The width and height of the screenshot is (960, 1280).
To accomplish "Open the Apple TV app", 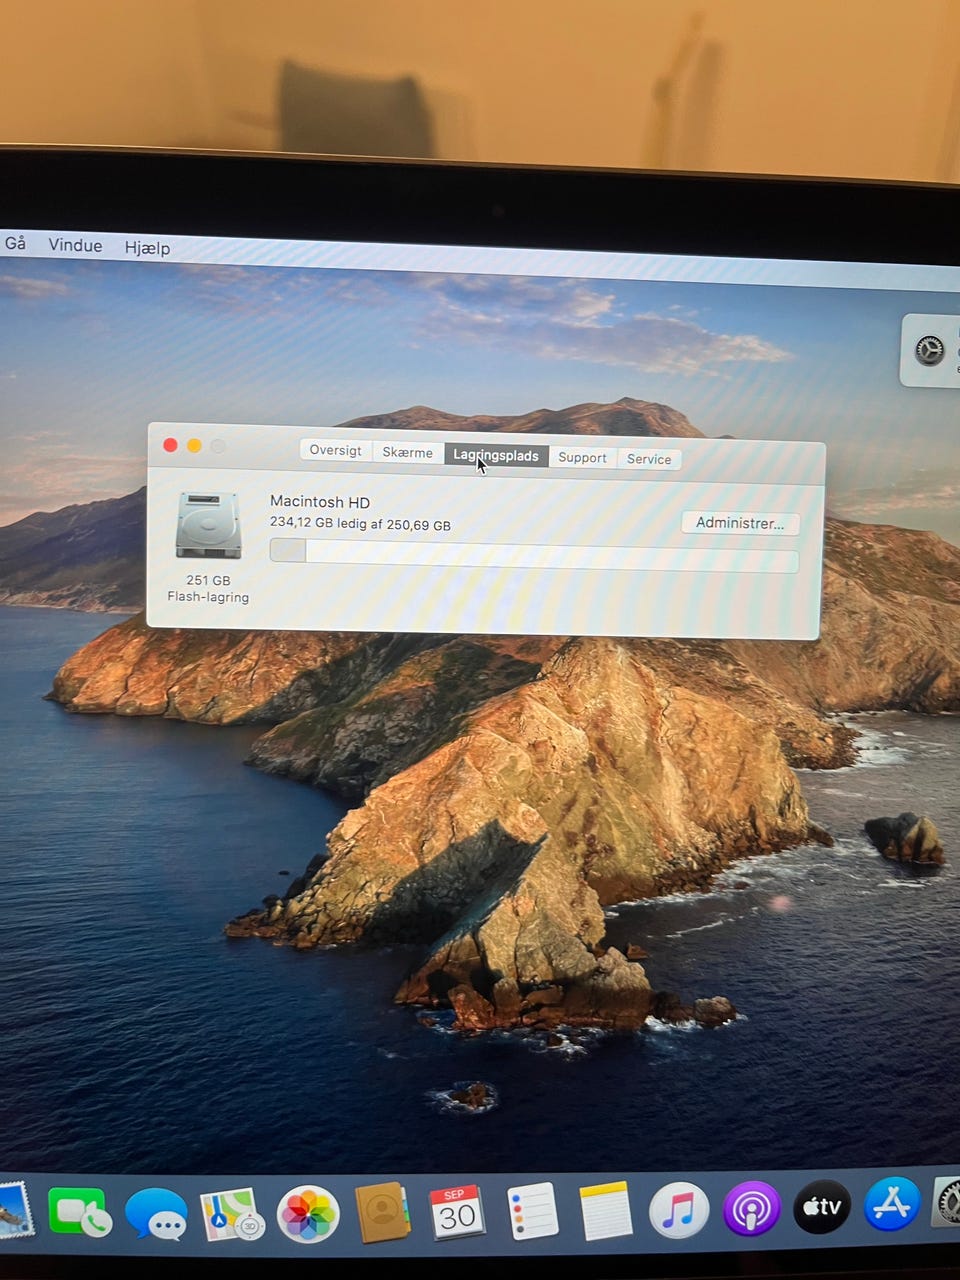I will click(x=822, y=1206).
